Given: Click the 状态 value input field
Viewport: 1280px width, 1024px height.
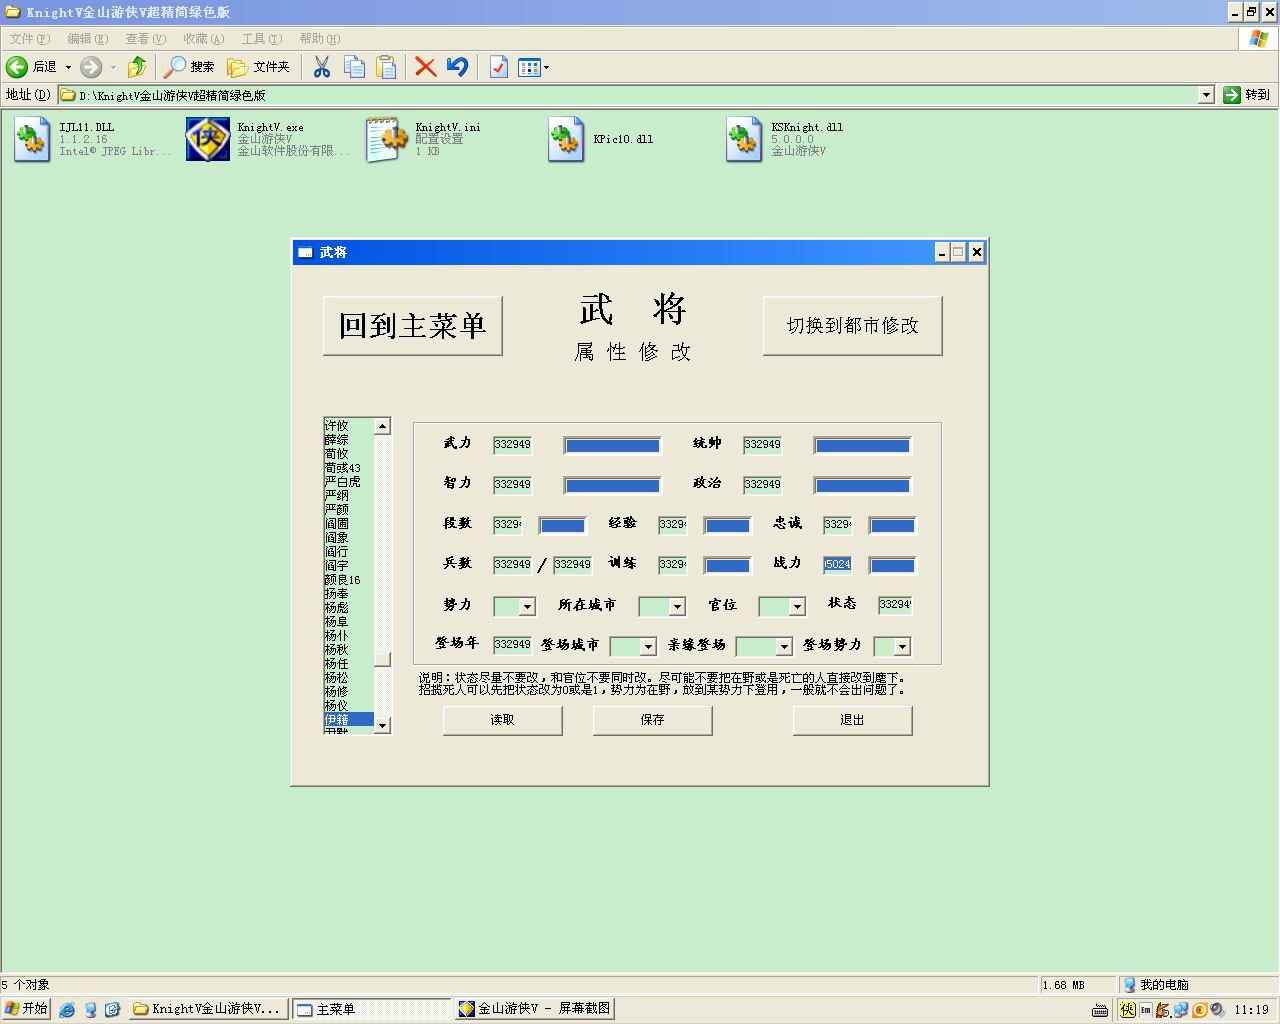Looking at the screenshot, I should click(x=895, y=605).
